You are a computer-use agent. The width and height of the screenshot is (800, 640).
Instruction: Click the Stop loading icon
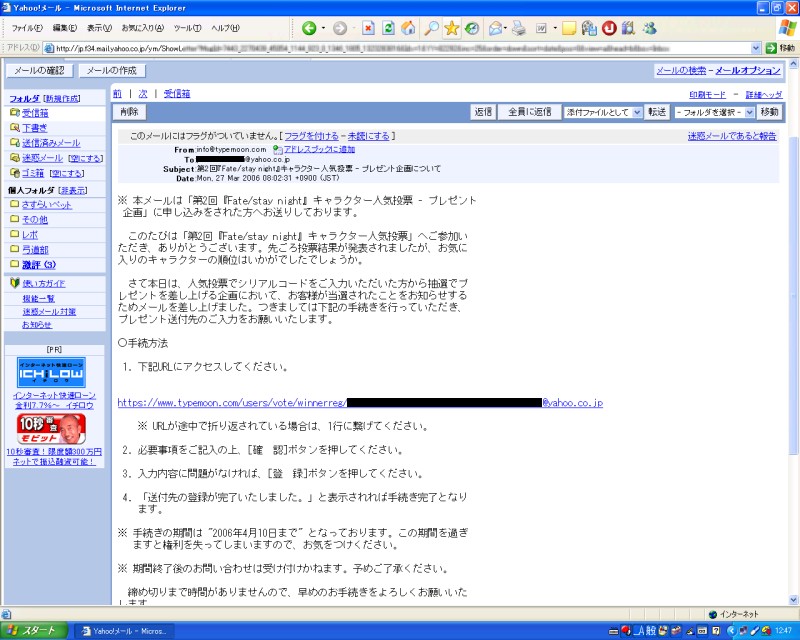click(x=368, y=28)
